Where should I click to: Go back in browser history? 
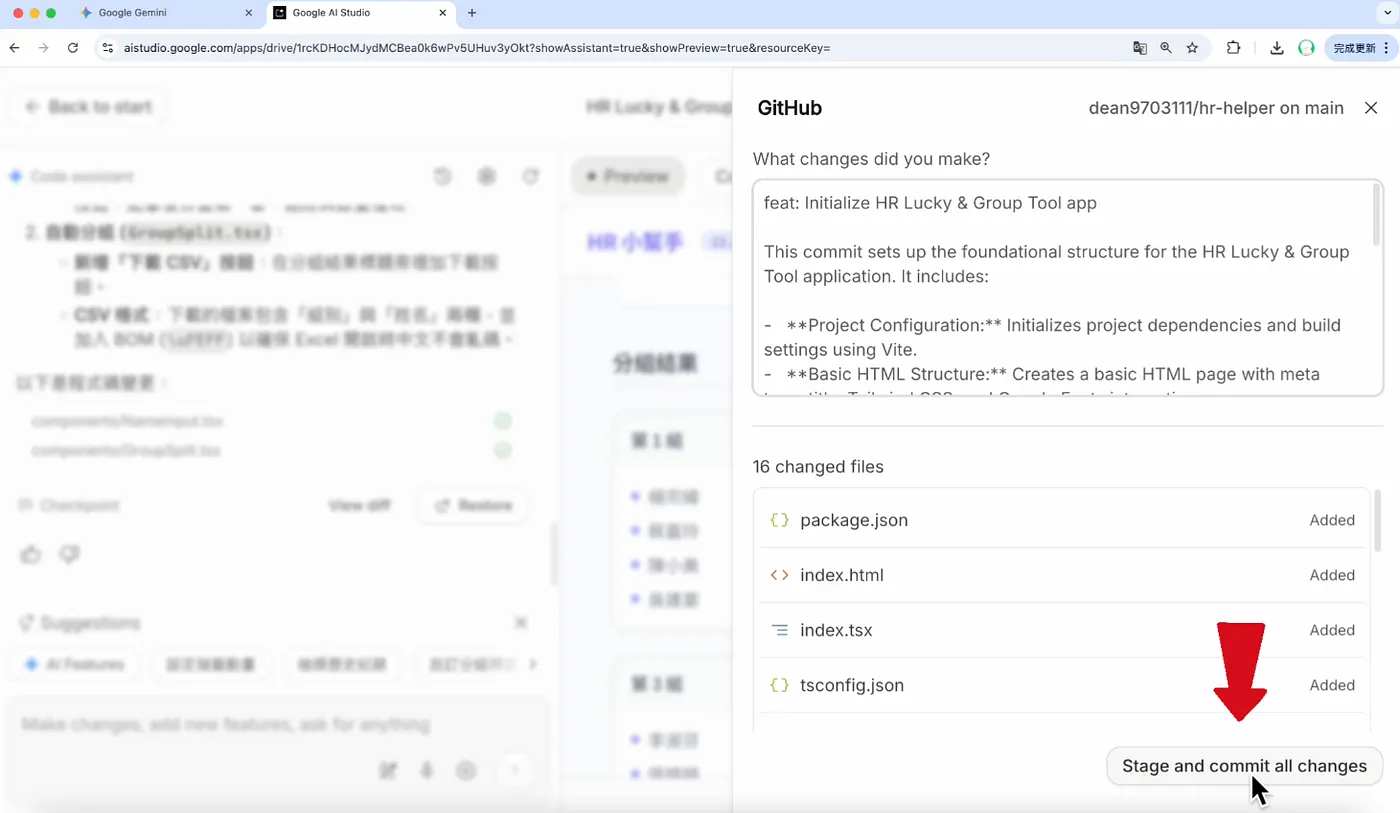[x=14, y=47]
